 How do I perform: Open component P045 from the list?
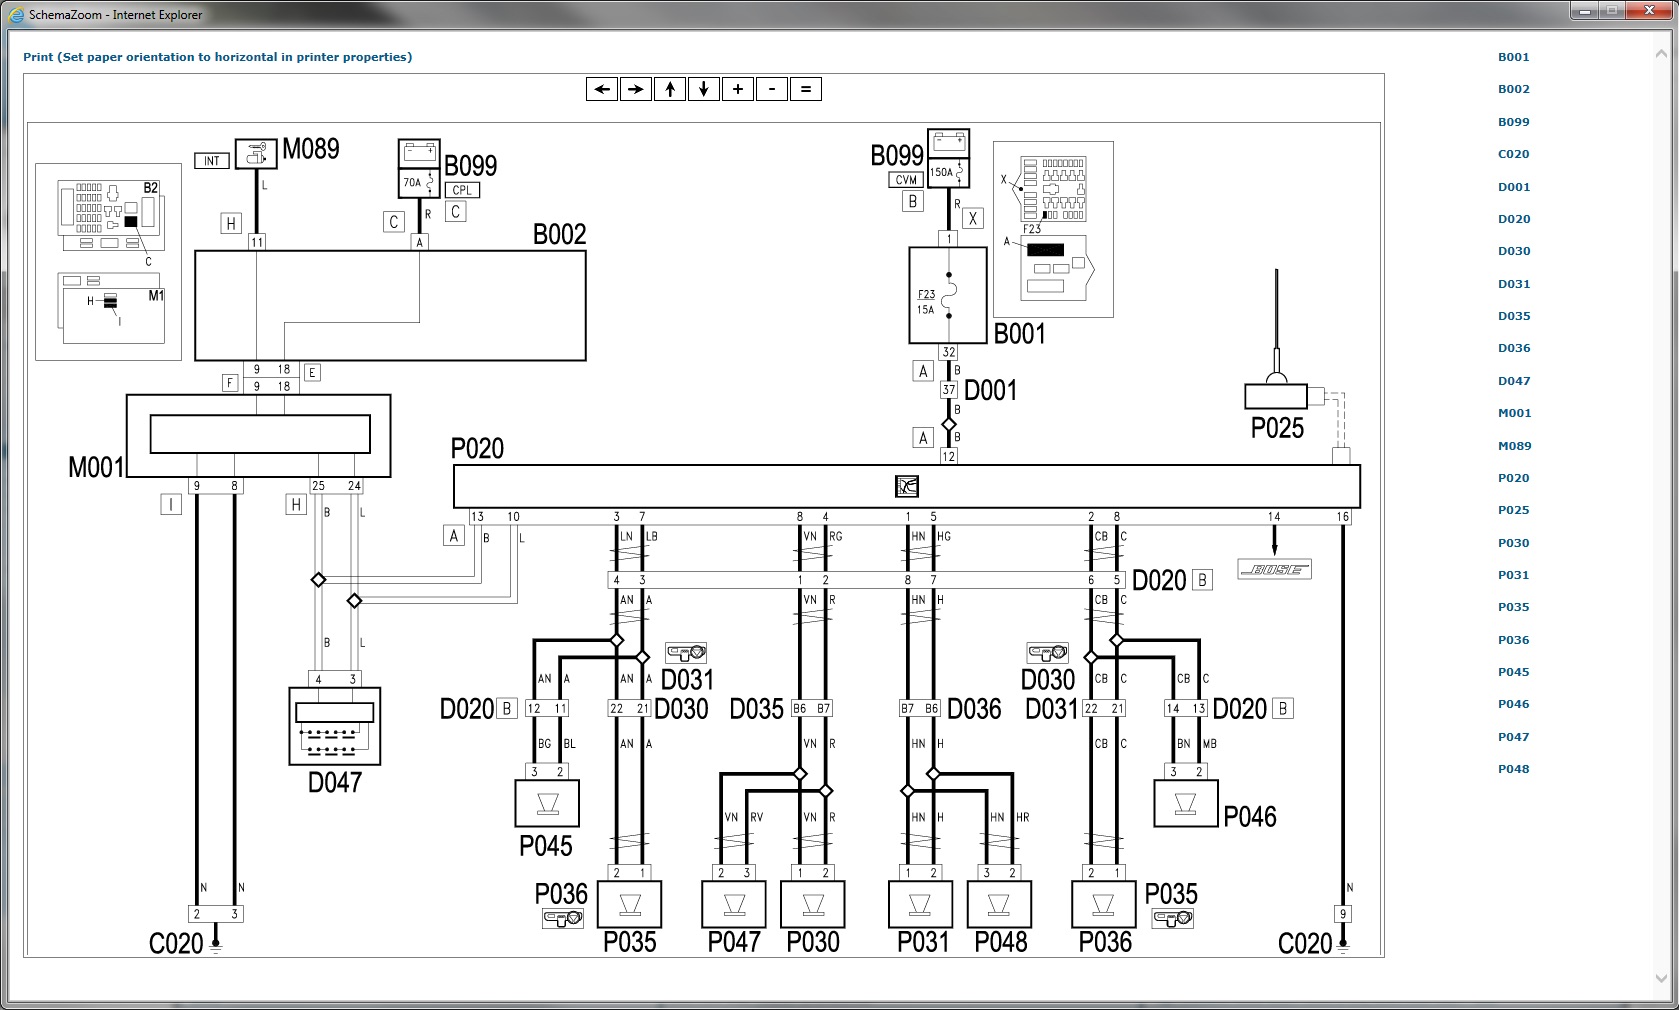tap(1513, 672)
